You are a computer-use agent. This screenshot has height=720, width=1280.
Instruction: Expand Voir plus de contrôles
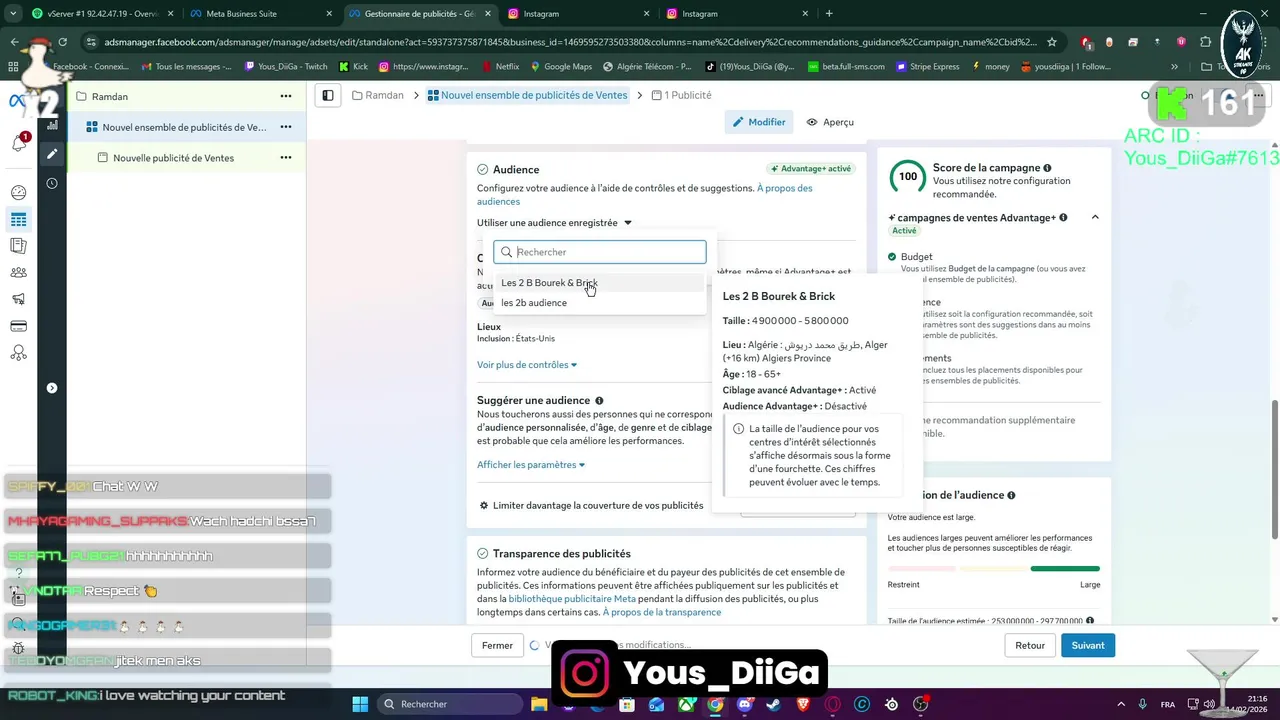527,365
